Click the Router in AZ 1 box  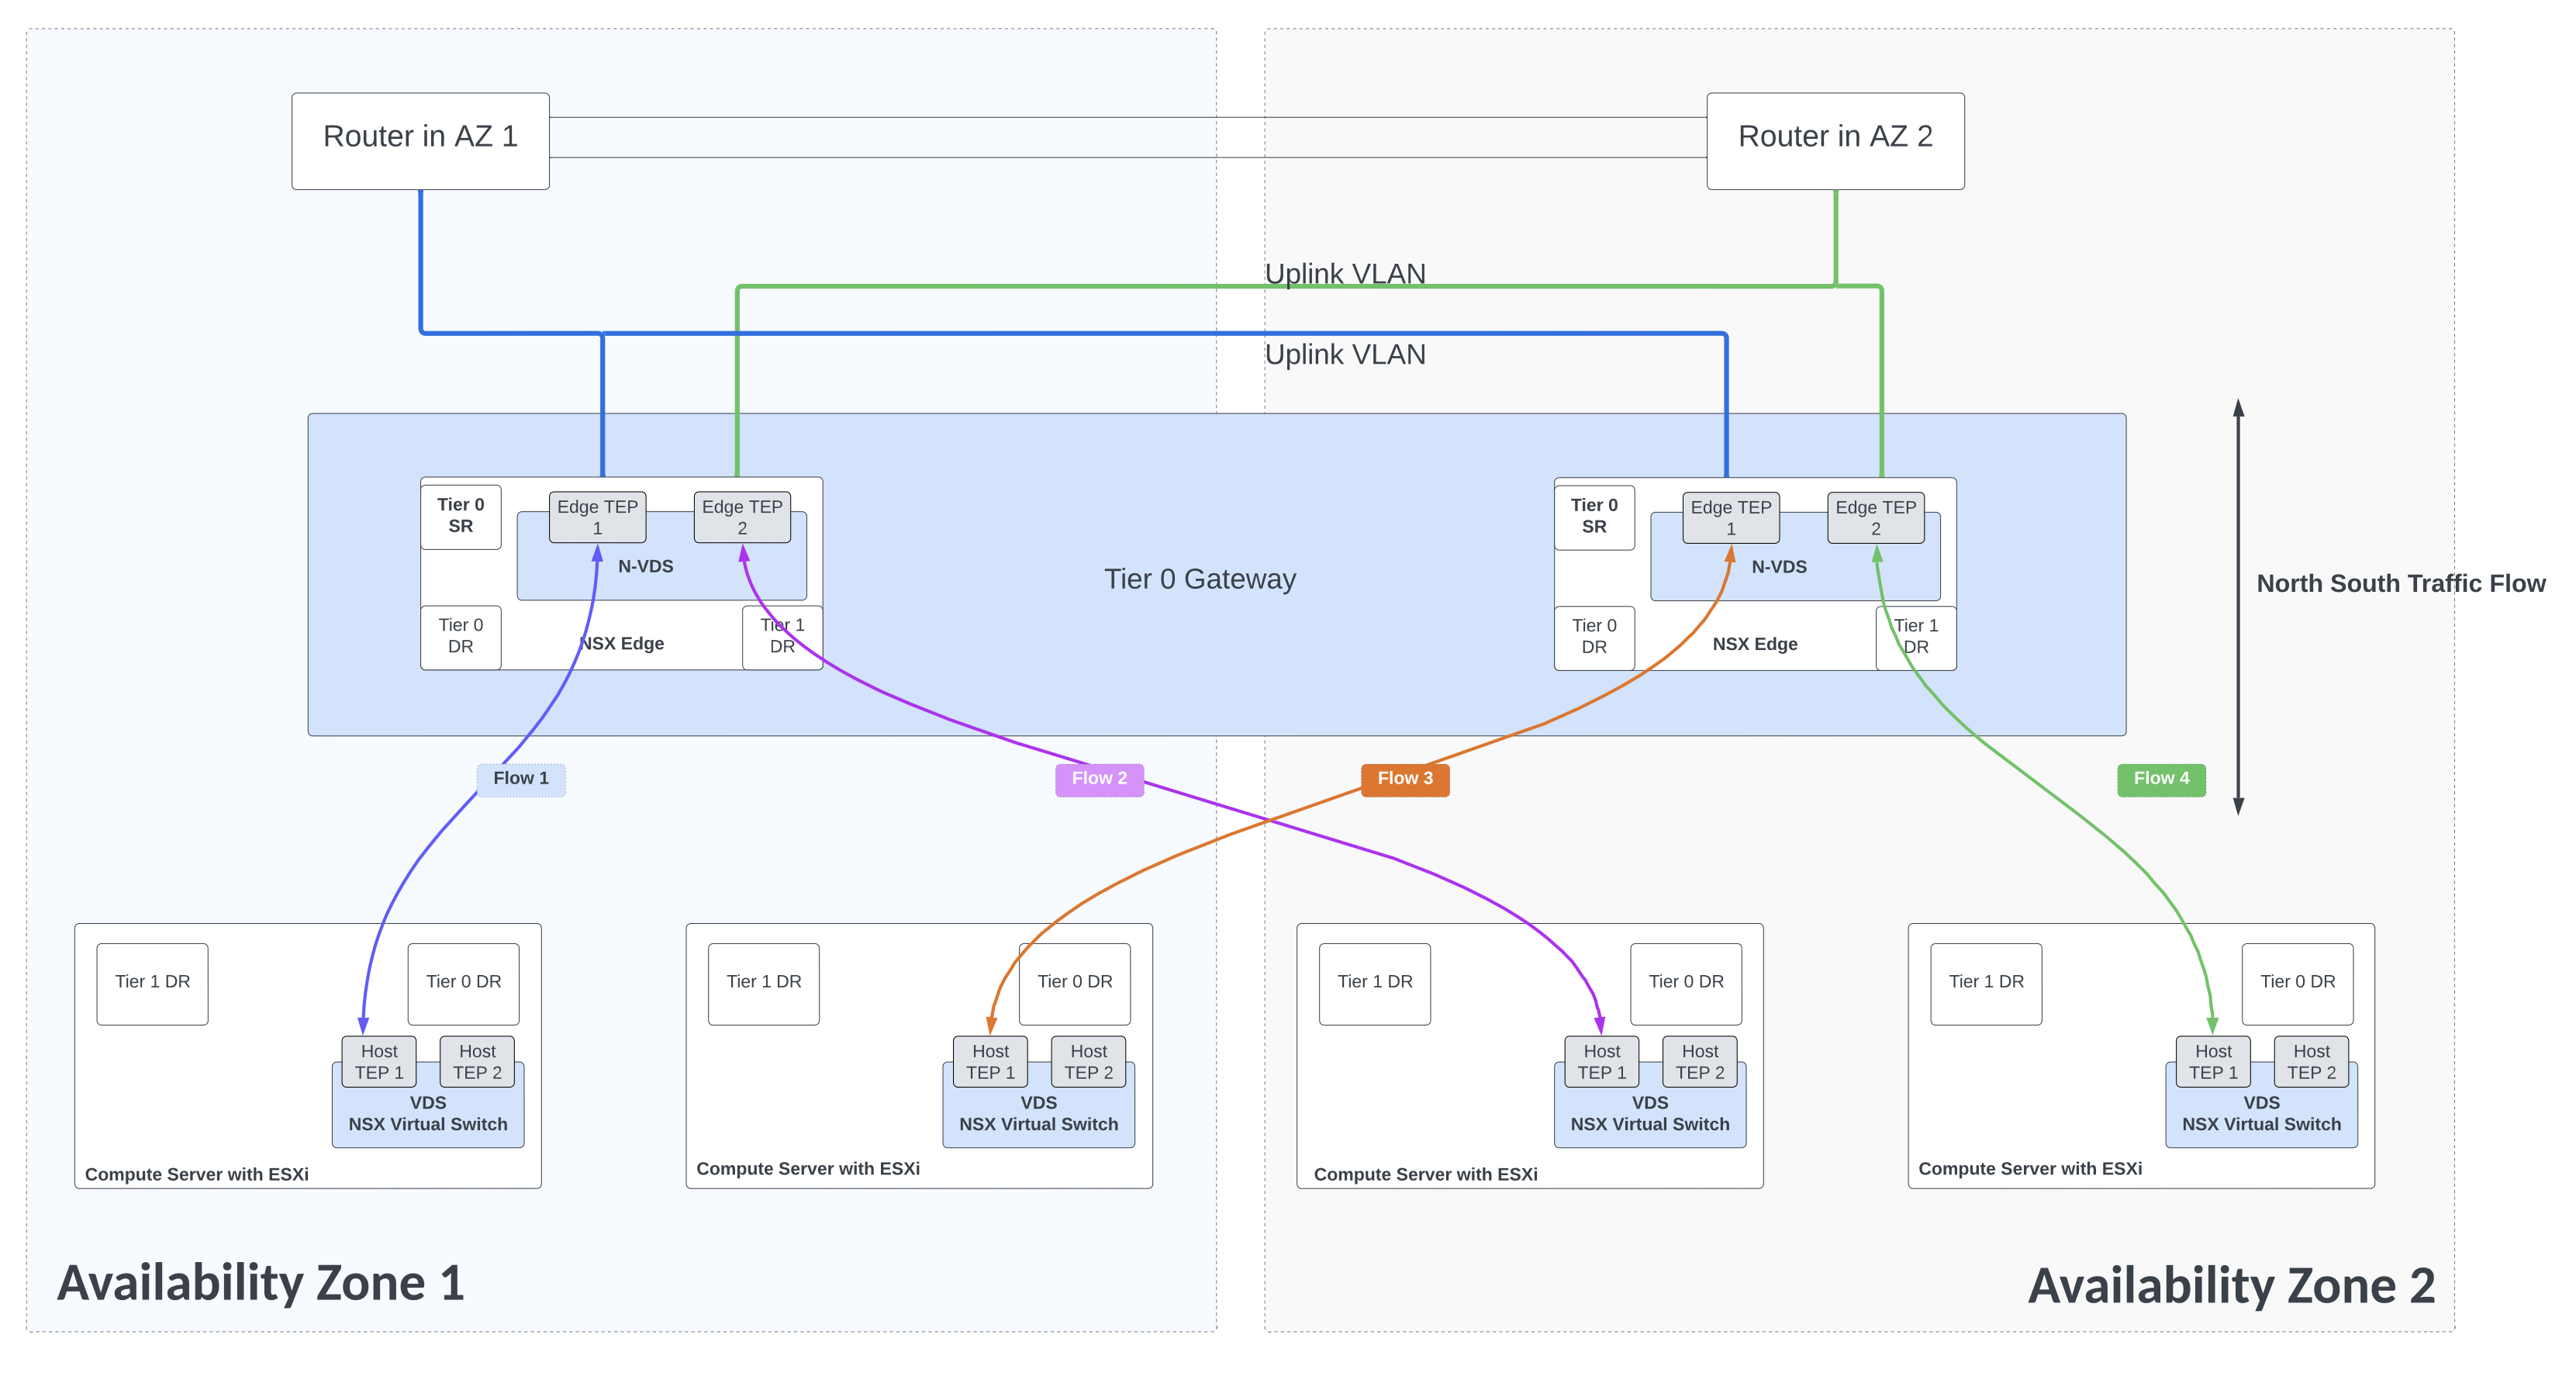(420, 140)
